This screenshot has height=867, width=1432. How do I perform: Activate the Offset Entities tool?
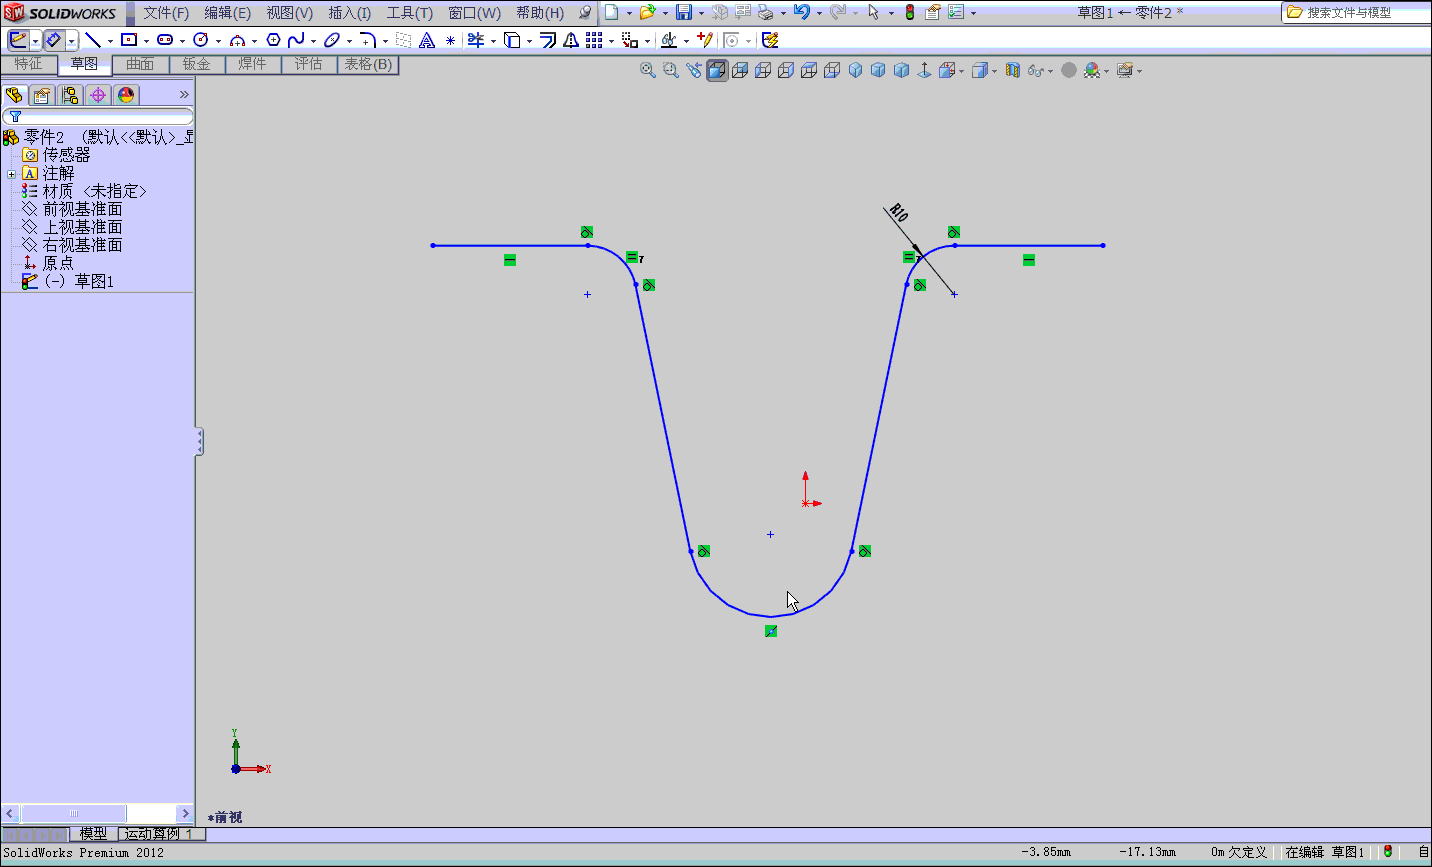tap(548, 40)
